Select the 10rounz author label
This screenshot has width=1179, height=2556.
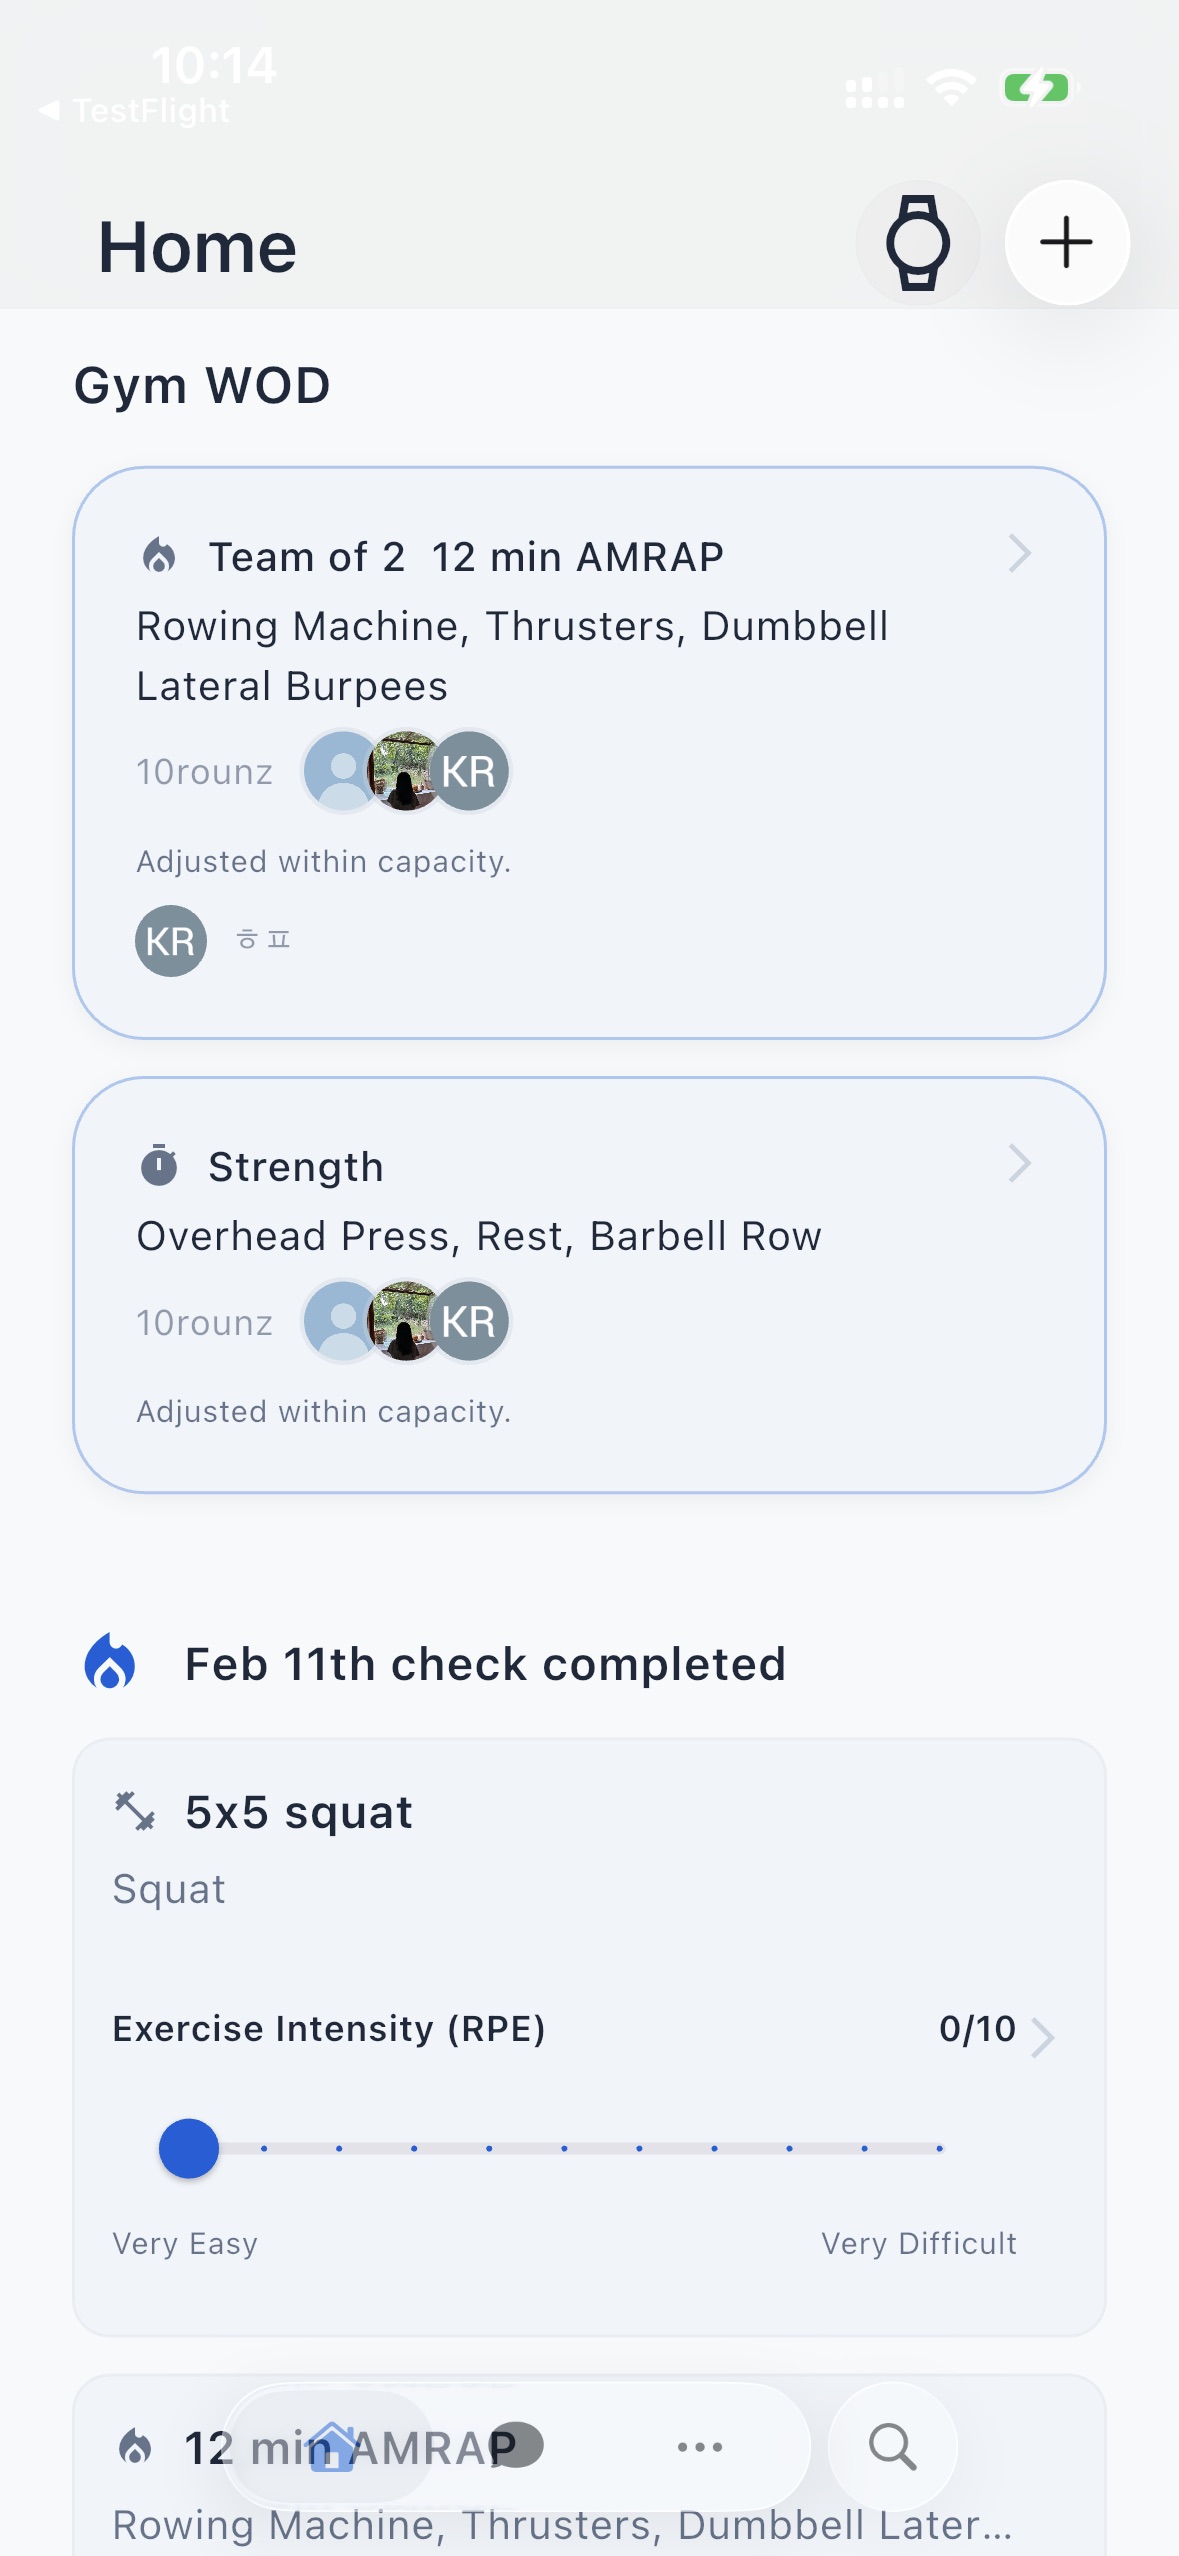click(x=204, y=770)
